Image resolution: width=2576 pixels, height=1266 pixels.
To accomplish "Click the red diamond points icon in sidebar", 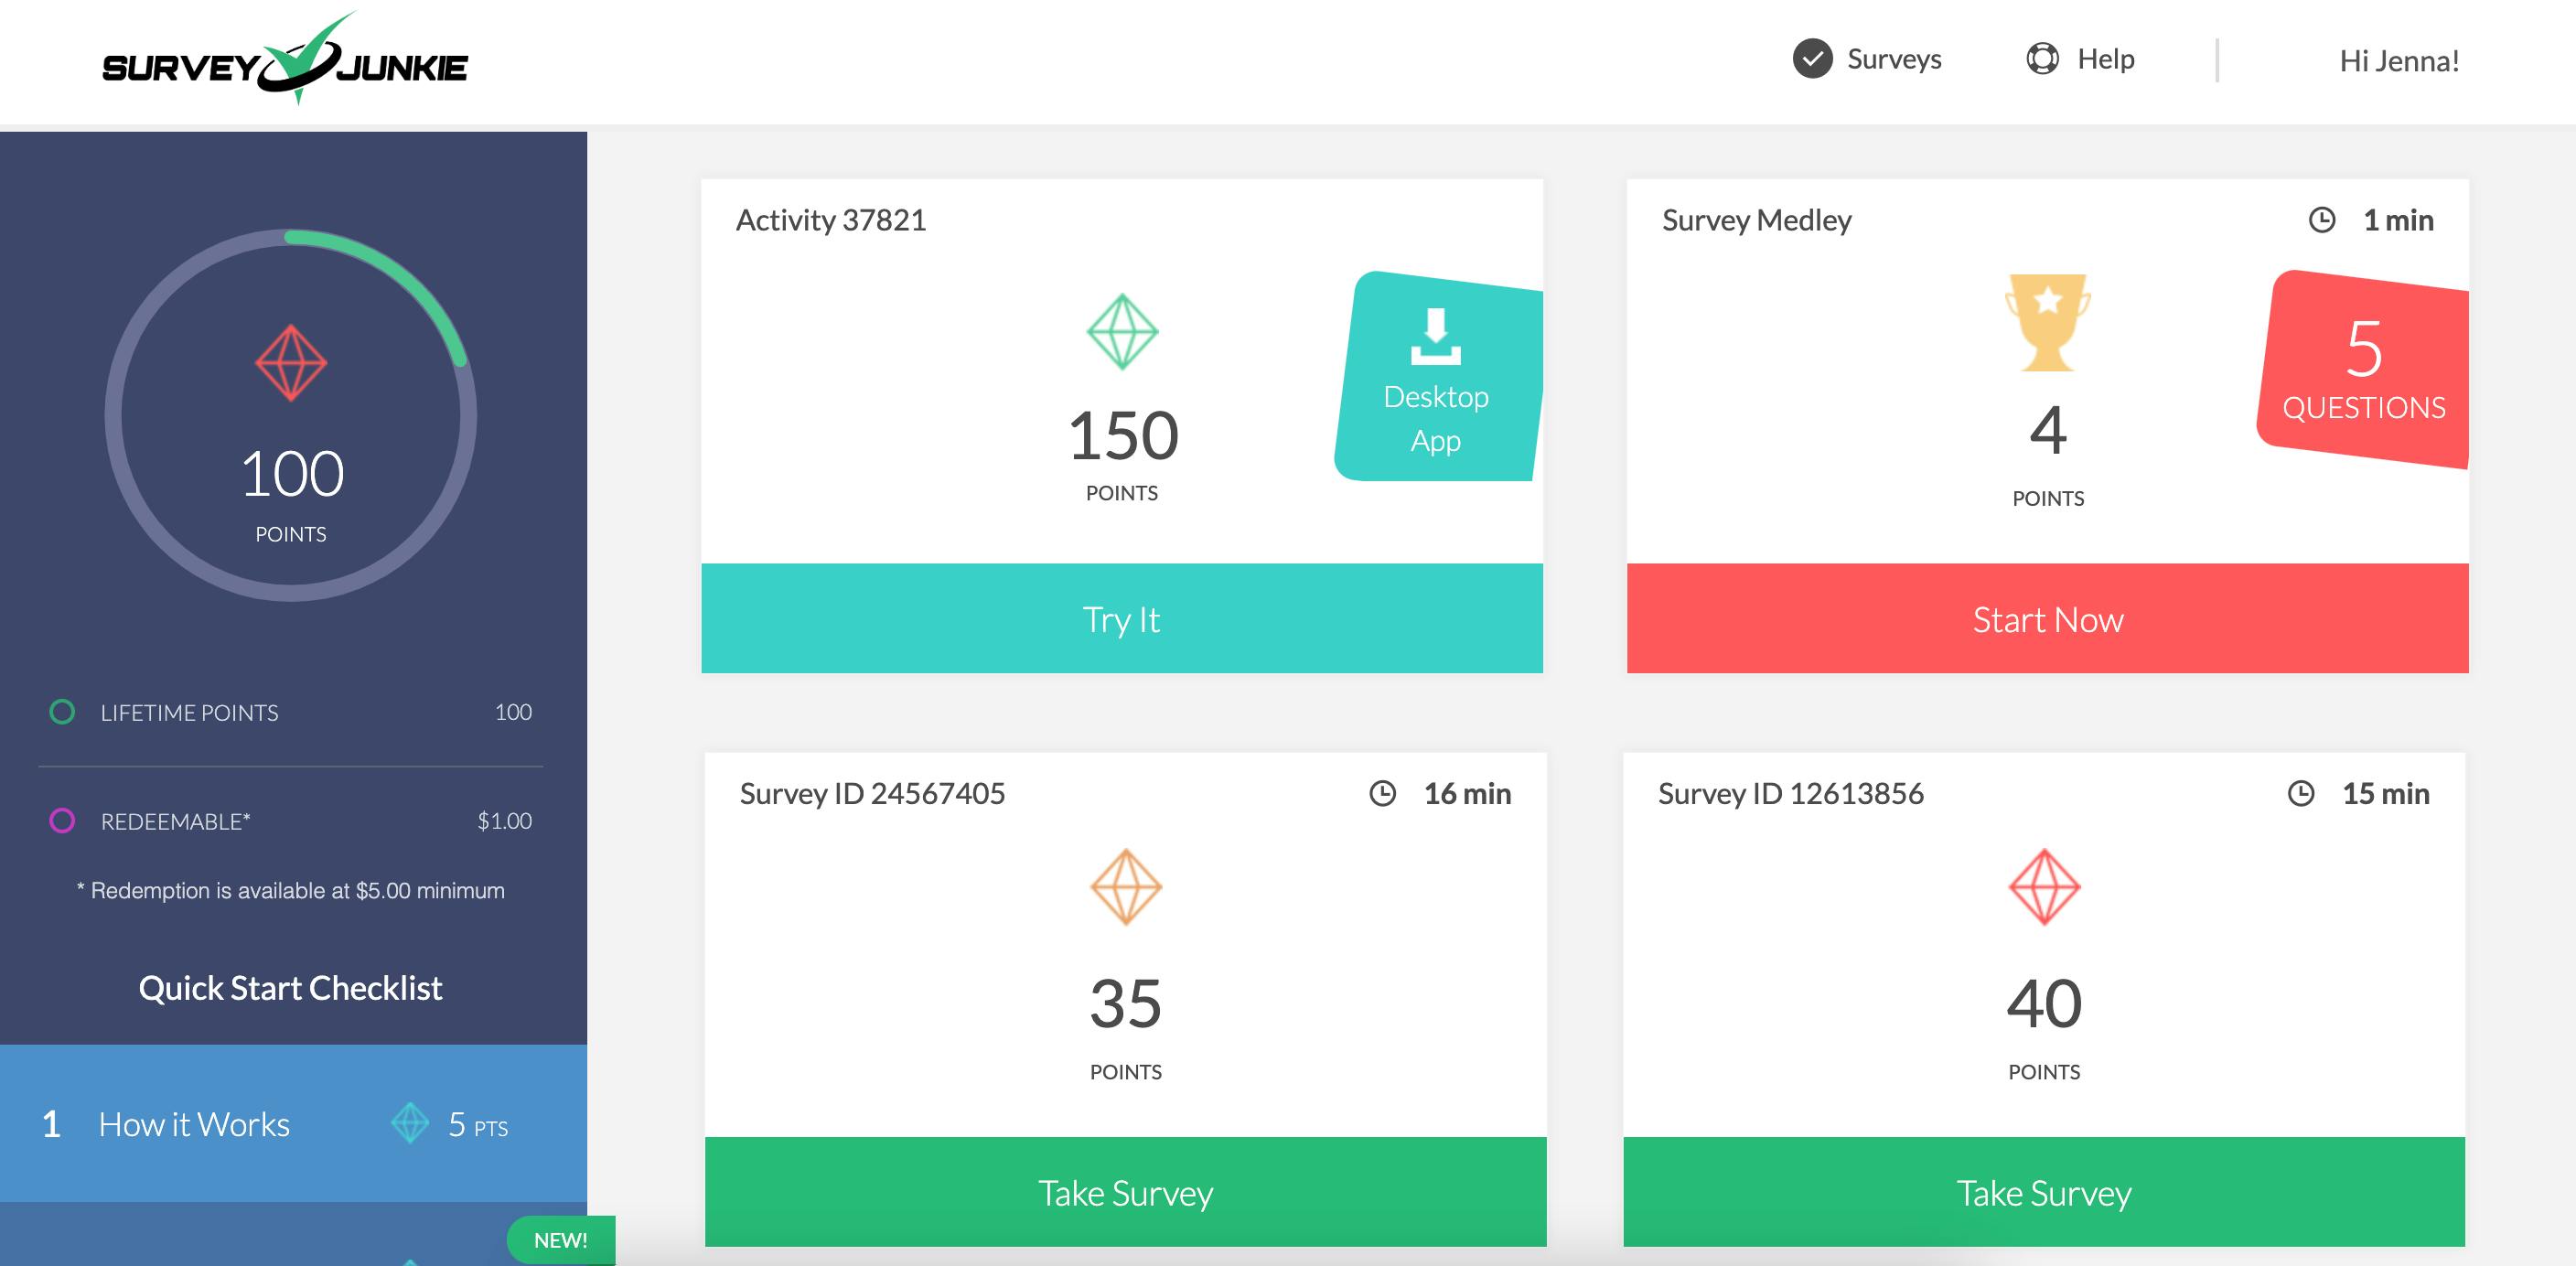I will [291, 360].
